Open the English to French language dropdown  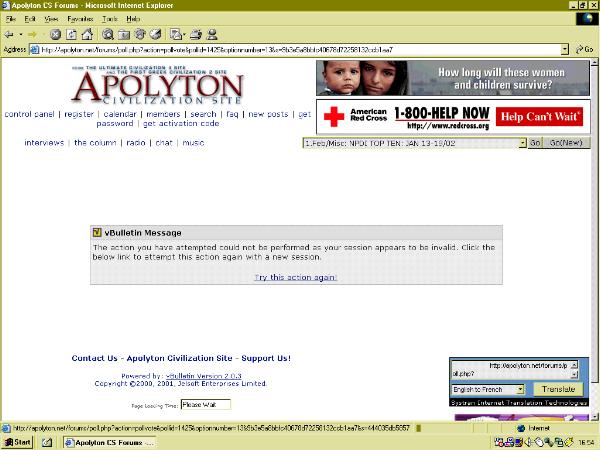520,390
